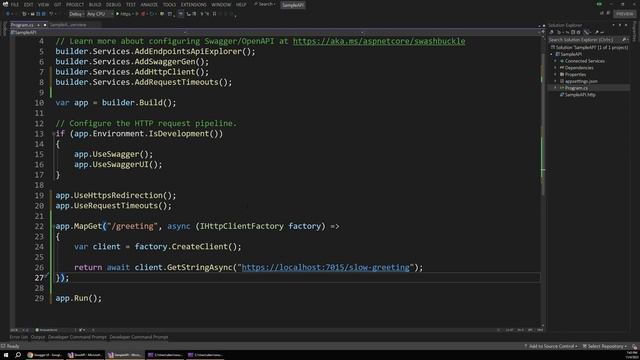Switch to the SampleAPI overview tab
This screenshot has width=640, height=360.
pyautogui.click(x=68, y=25)
